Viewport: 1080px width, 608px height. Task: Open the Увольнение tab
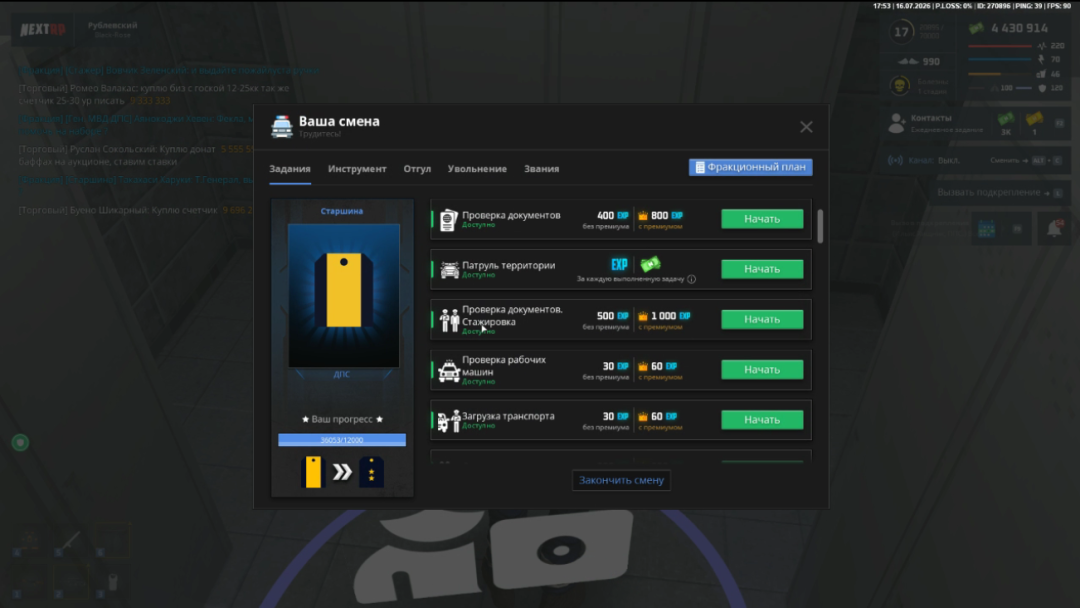(x=477, y=169)
